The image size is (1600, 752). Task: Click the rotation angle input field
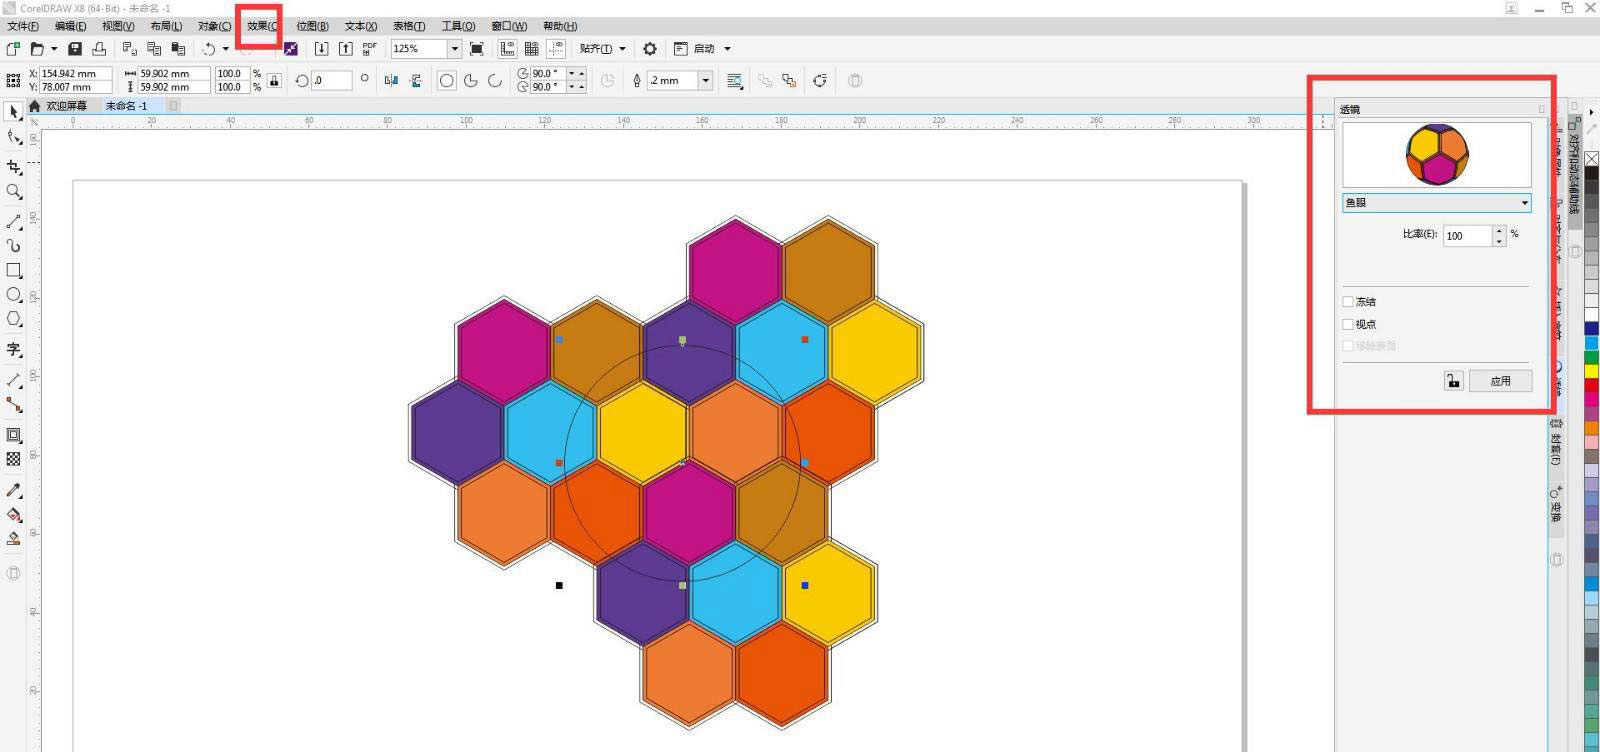tap(332, 80)
